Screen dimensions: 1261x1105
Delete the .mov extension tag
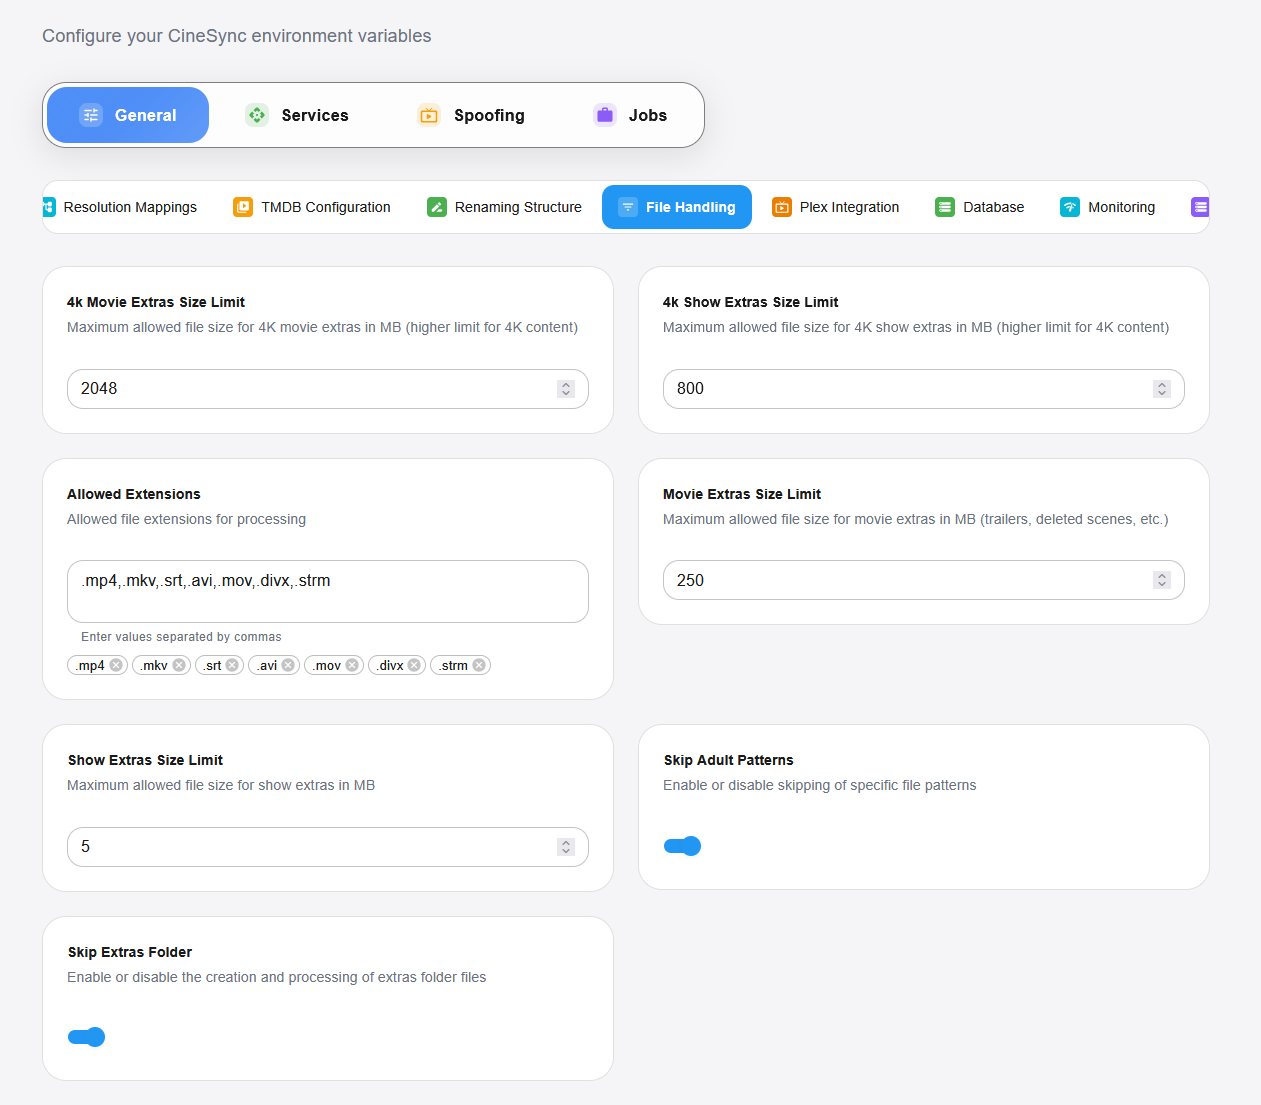click(x=352, y=665)
